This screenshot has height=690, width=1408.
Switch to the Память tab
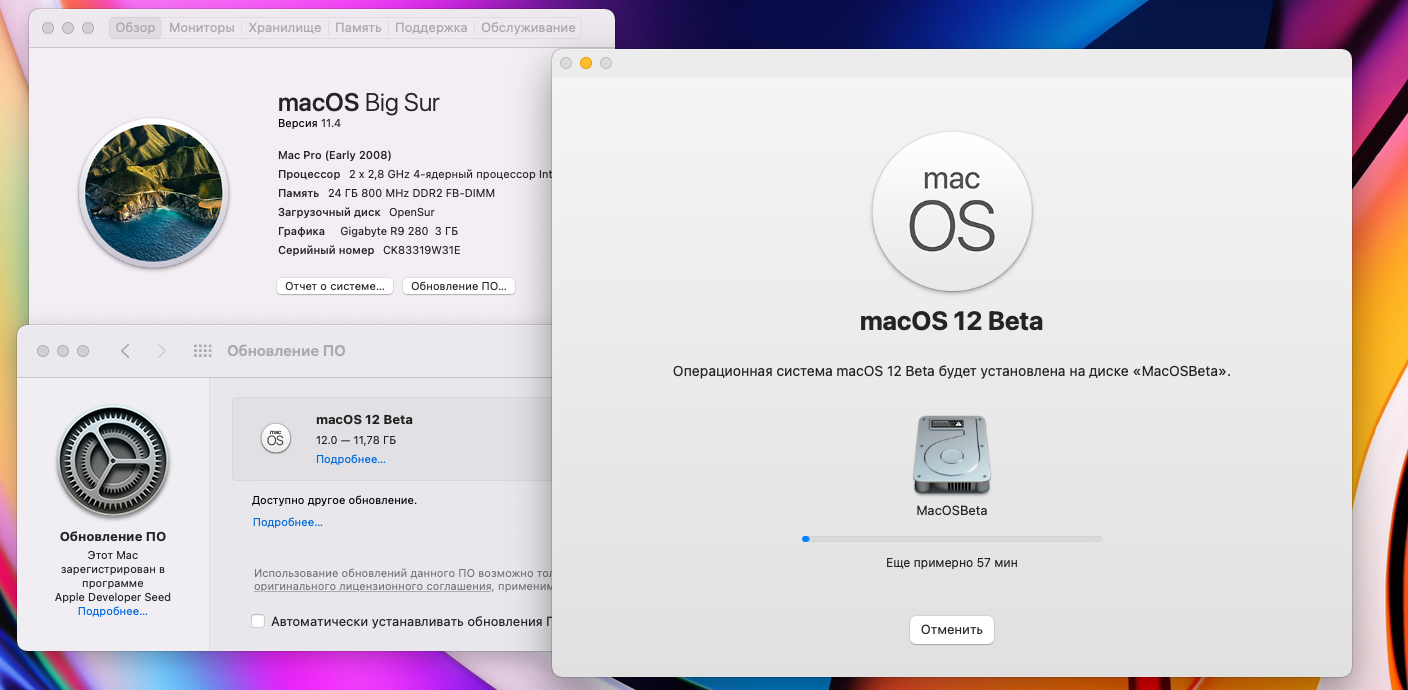(358, 28)
